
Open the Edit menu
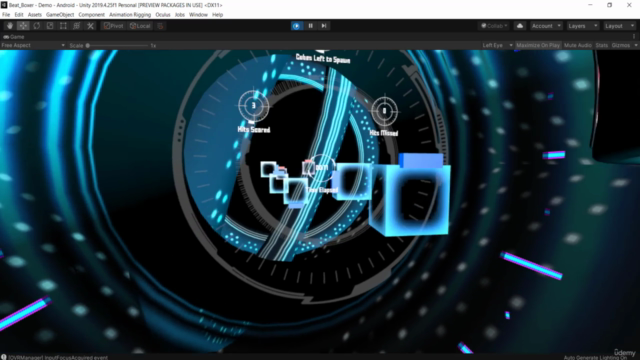point(19,15)
